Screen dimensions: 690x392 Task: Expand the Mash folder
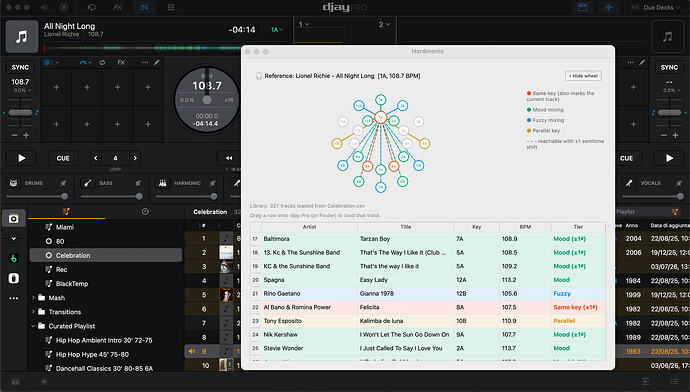pos(33,298)
